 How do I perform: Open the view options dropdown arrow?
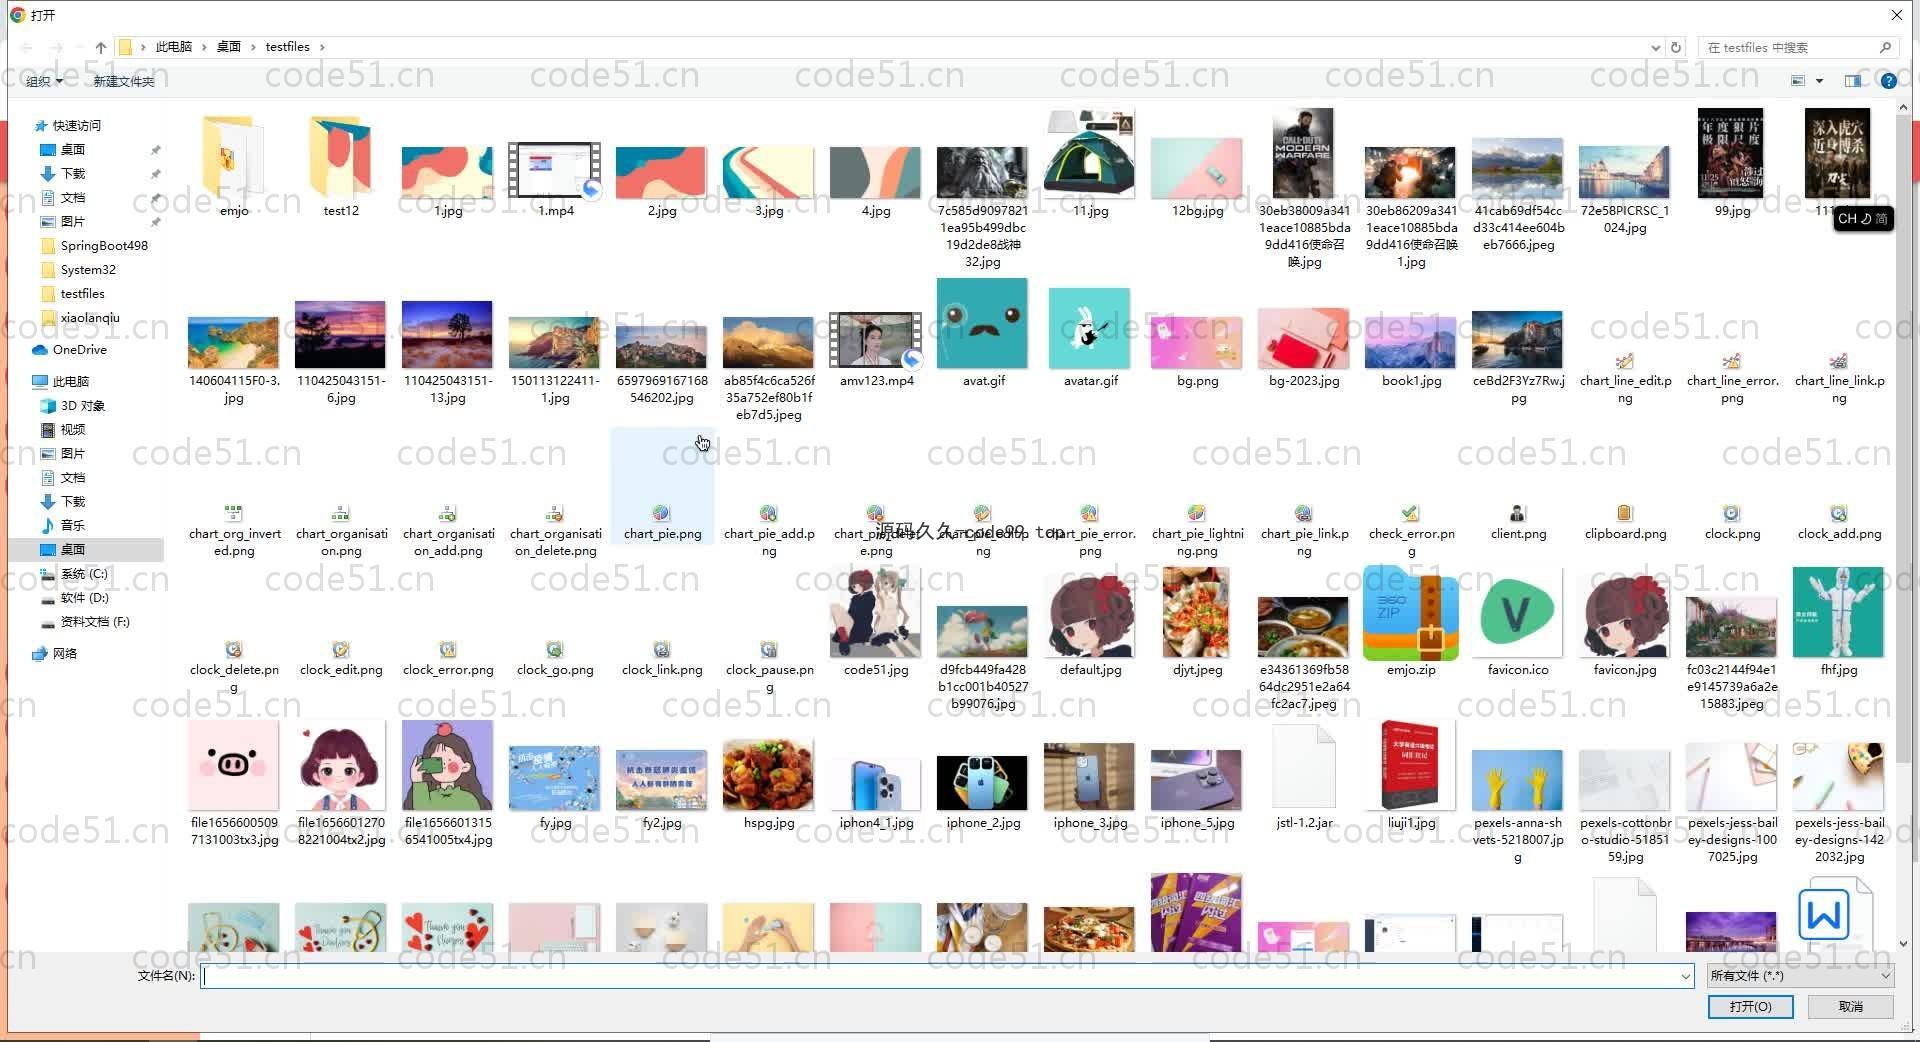pos(1819,81)
